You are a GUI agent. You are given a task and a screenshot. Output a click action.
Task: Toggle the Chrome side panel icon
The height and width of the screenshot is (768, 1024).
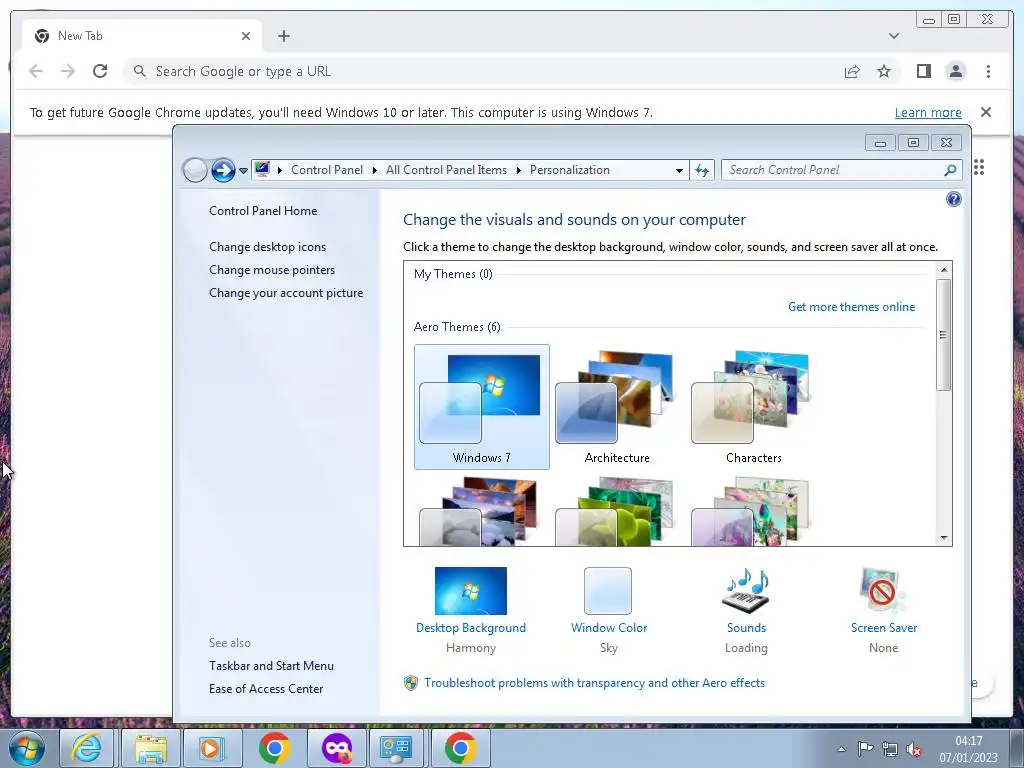pyautogui.click(x=923, y=71)
